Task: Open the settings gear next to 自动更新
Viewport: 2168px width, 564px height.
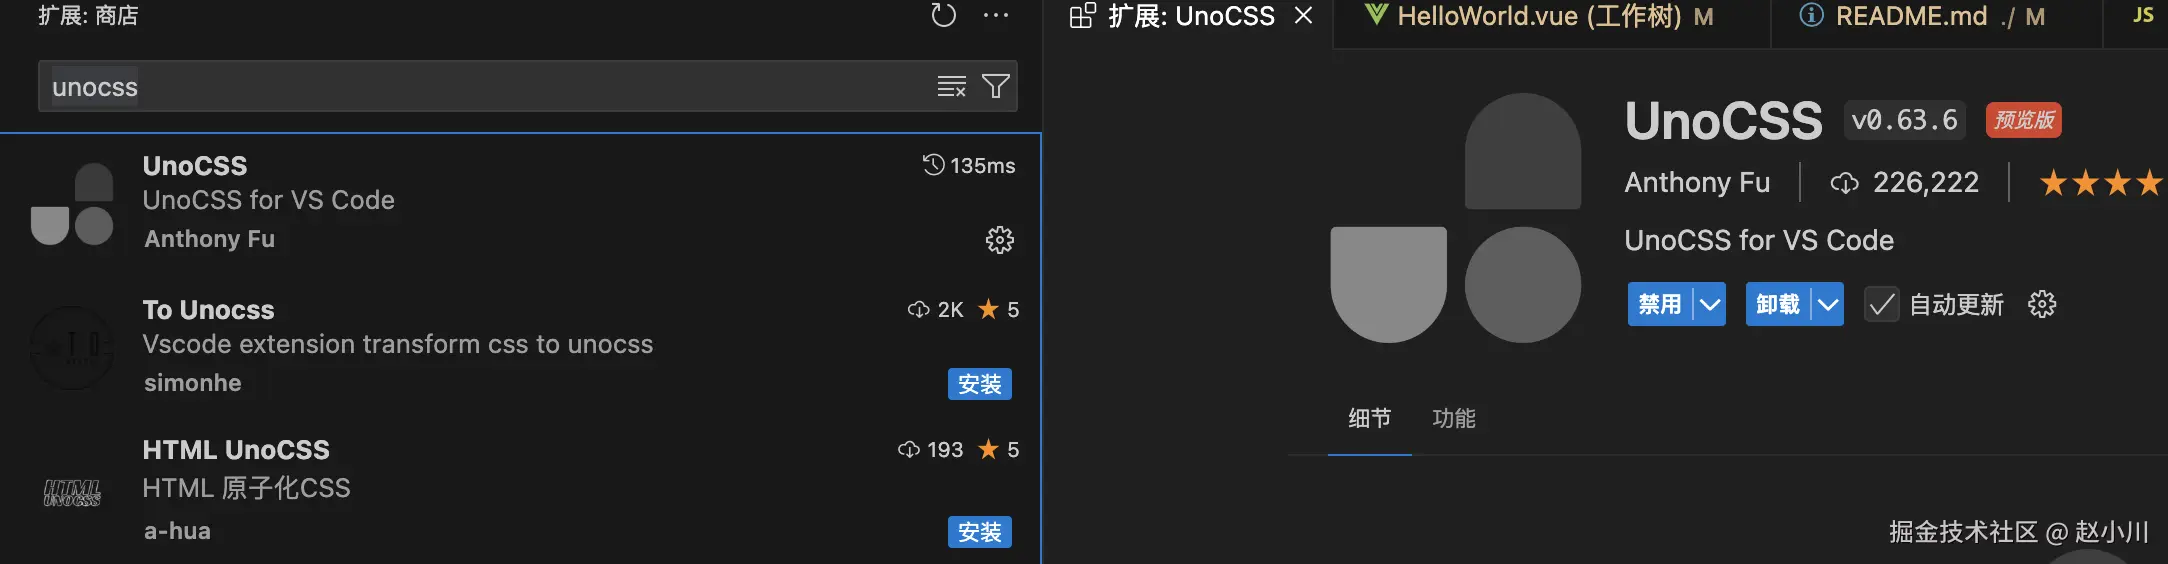Action: pos(2041,304)
